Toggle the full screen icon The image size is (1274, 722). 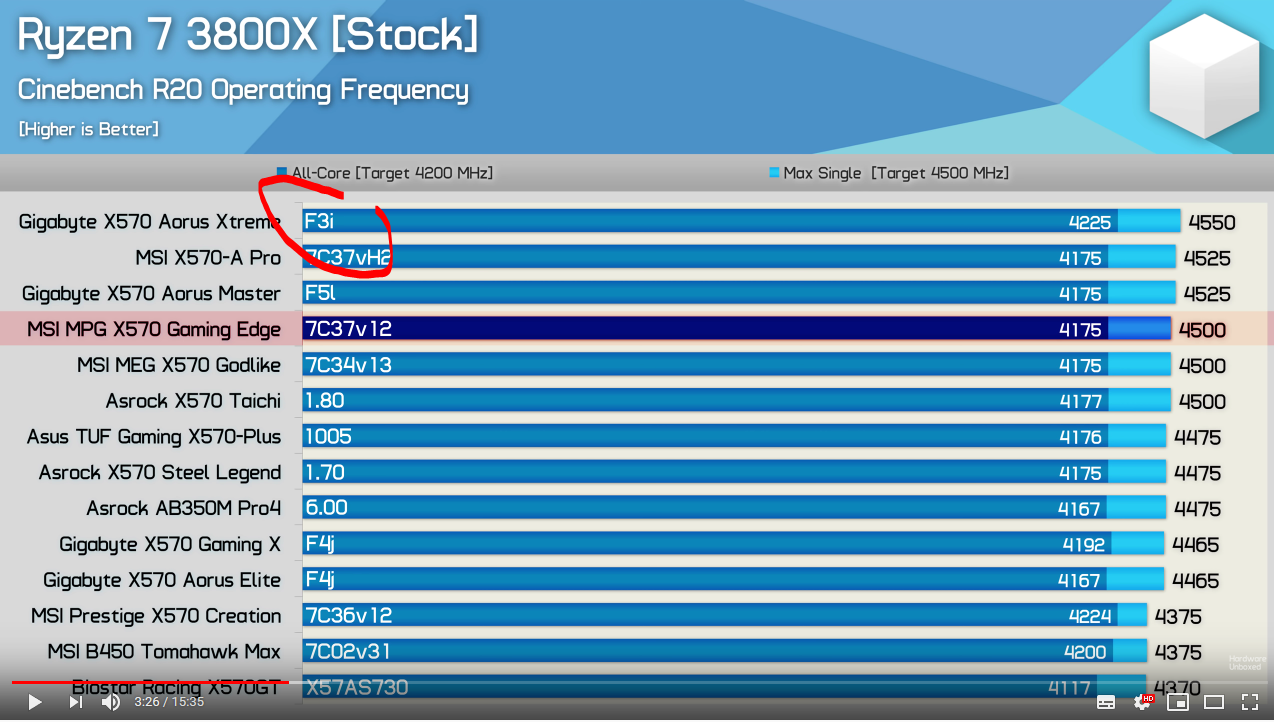[x=1250, y=702]
